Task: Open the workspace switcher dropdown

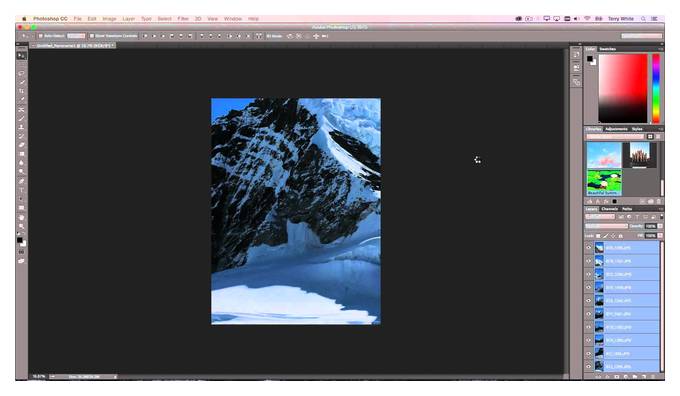Action: click(x=642, y=36)
